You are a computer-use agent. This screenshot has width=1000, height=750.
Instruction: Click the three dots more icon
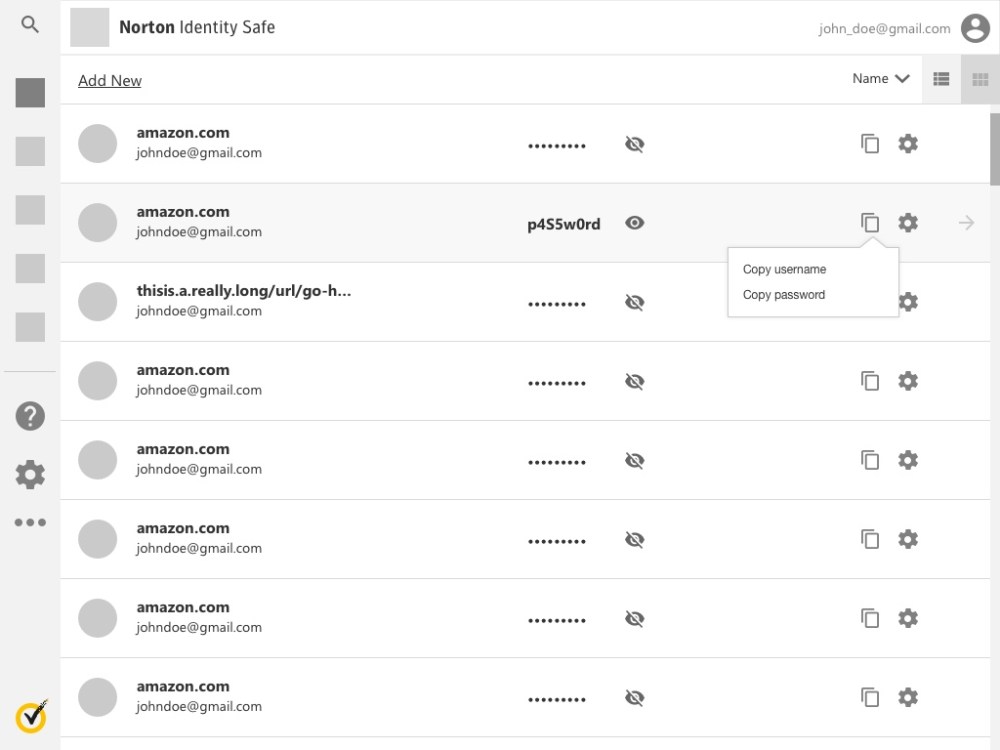tap(30, 522)
